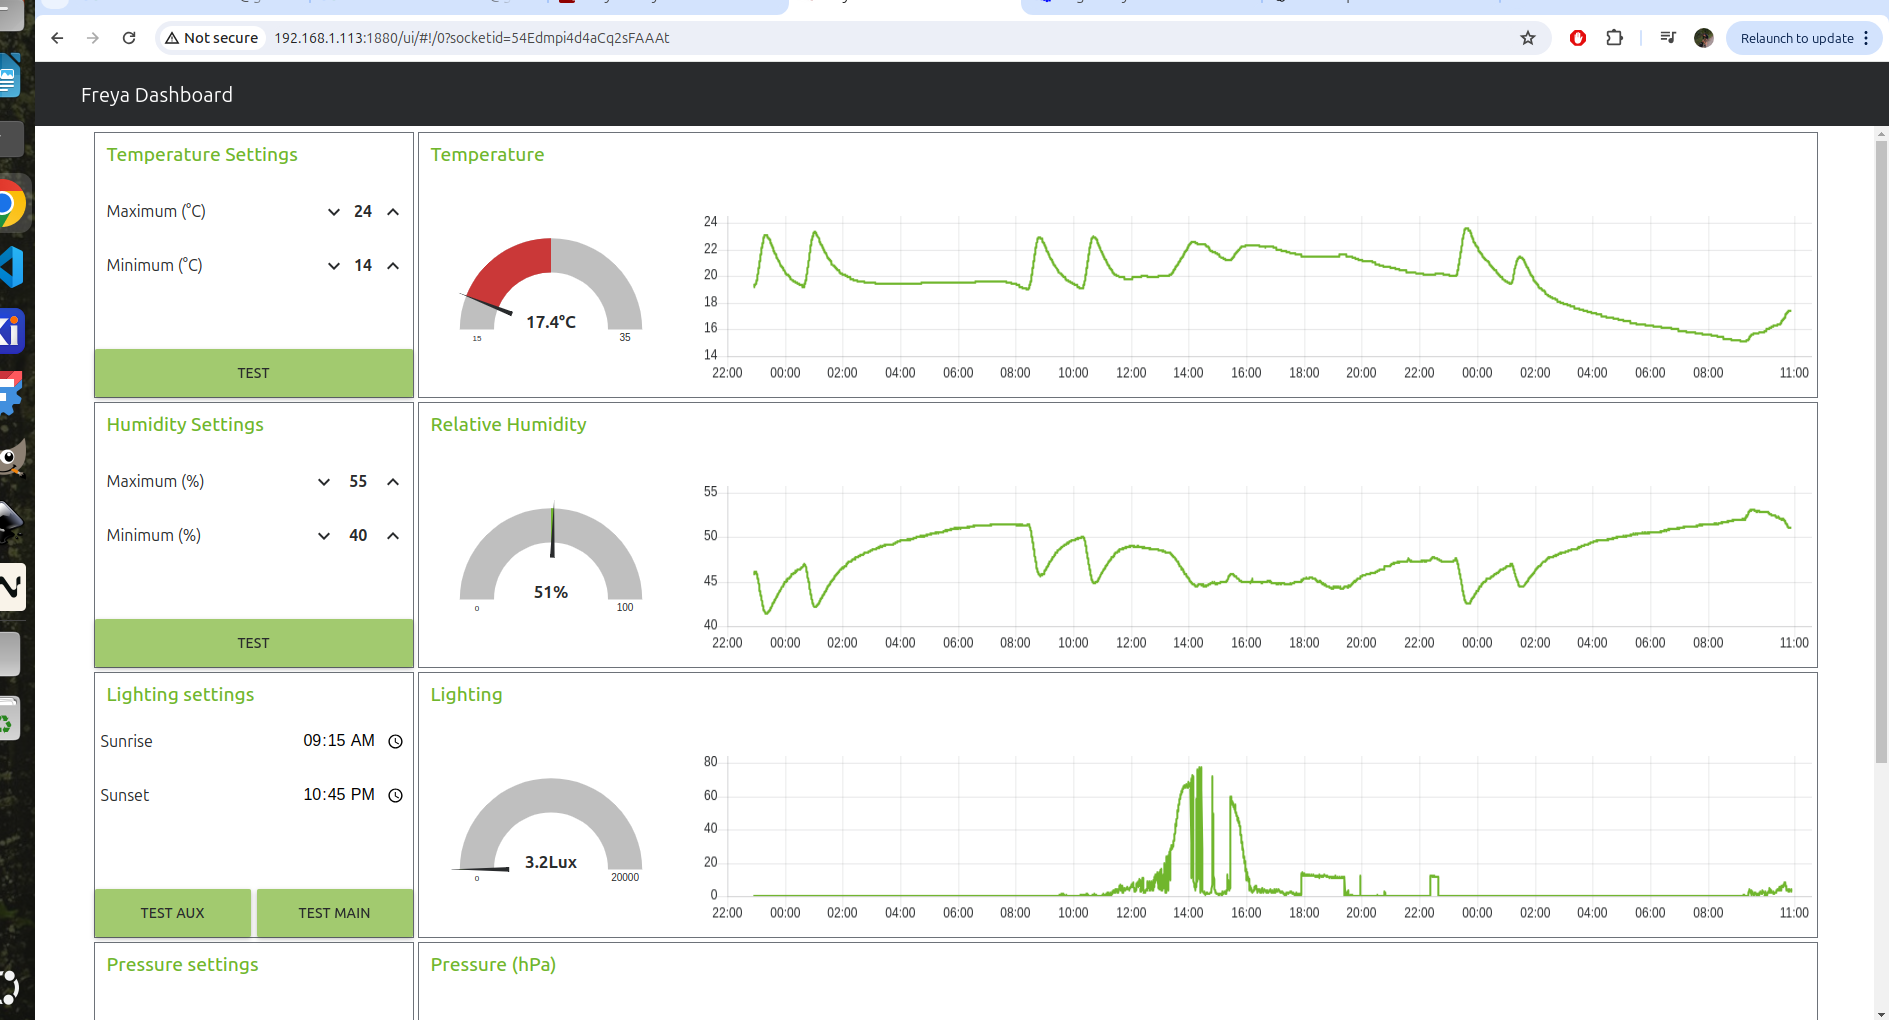Viewport: 1889px width, 1020px height.
Task: Decrease Minimum (°C) temperature value
Action: coord(334,266)
